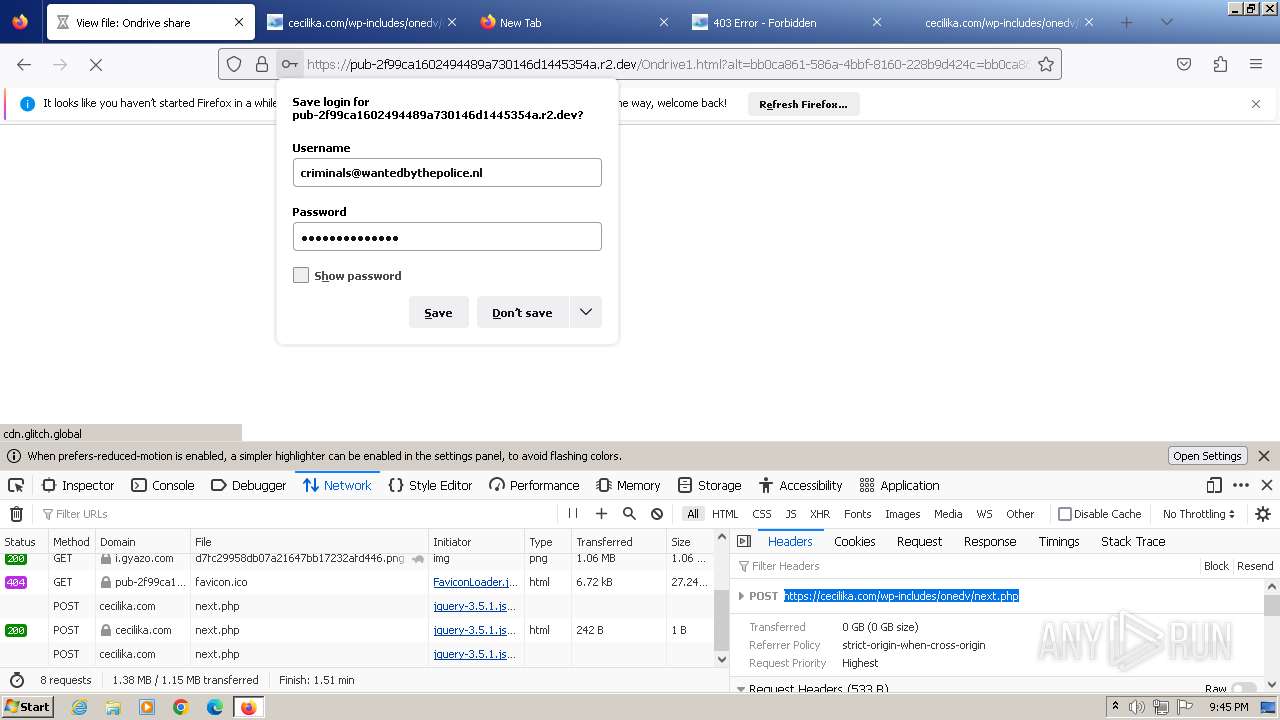Viewport: 1280px width, 720px height.
Task: Open the Firefox hamburger menu
Action: tap(1256, 64)
